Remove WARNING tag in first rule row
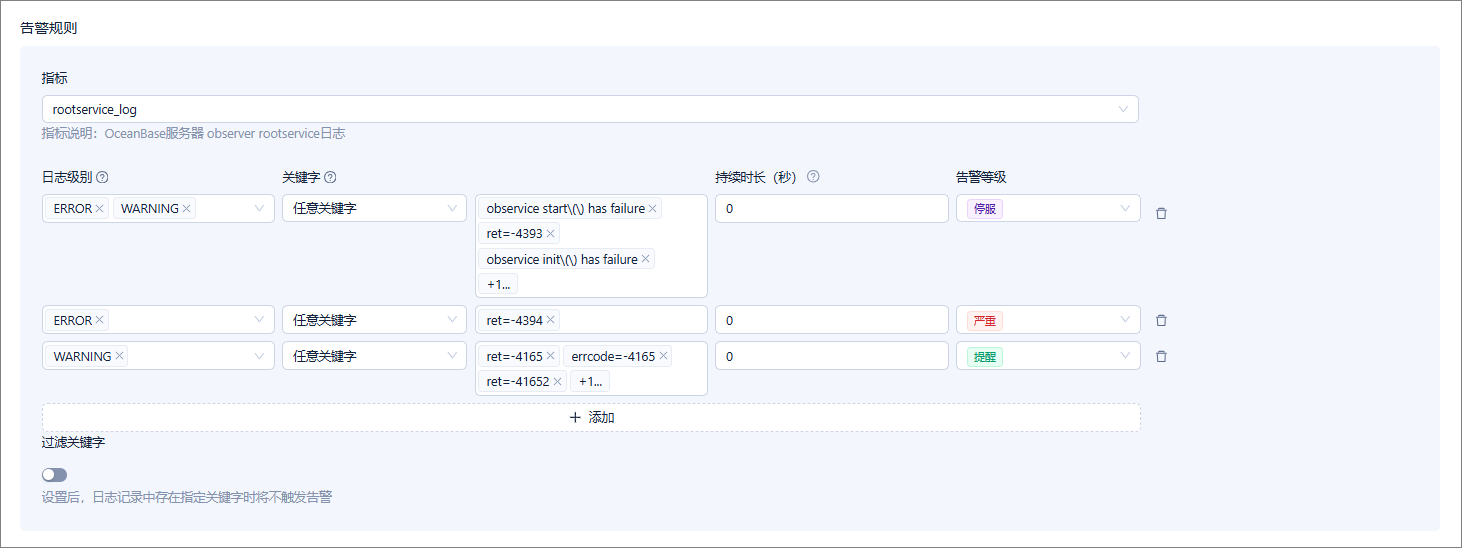The height and width of the screenshot is (548, 1462). (x=187, y=209)
